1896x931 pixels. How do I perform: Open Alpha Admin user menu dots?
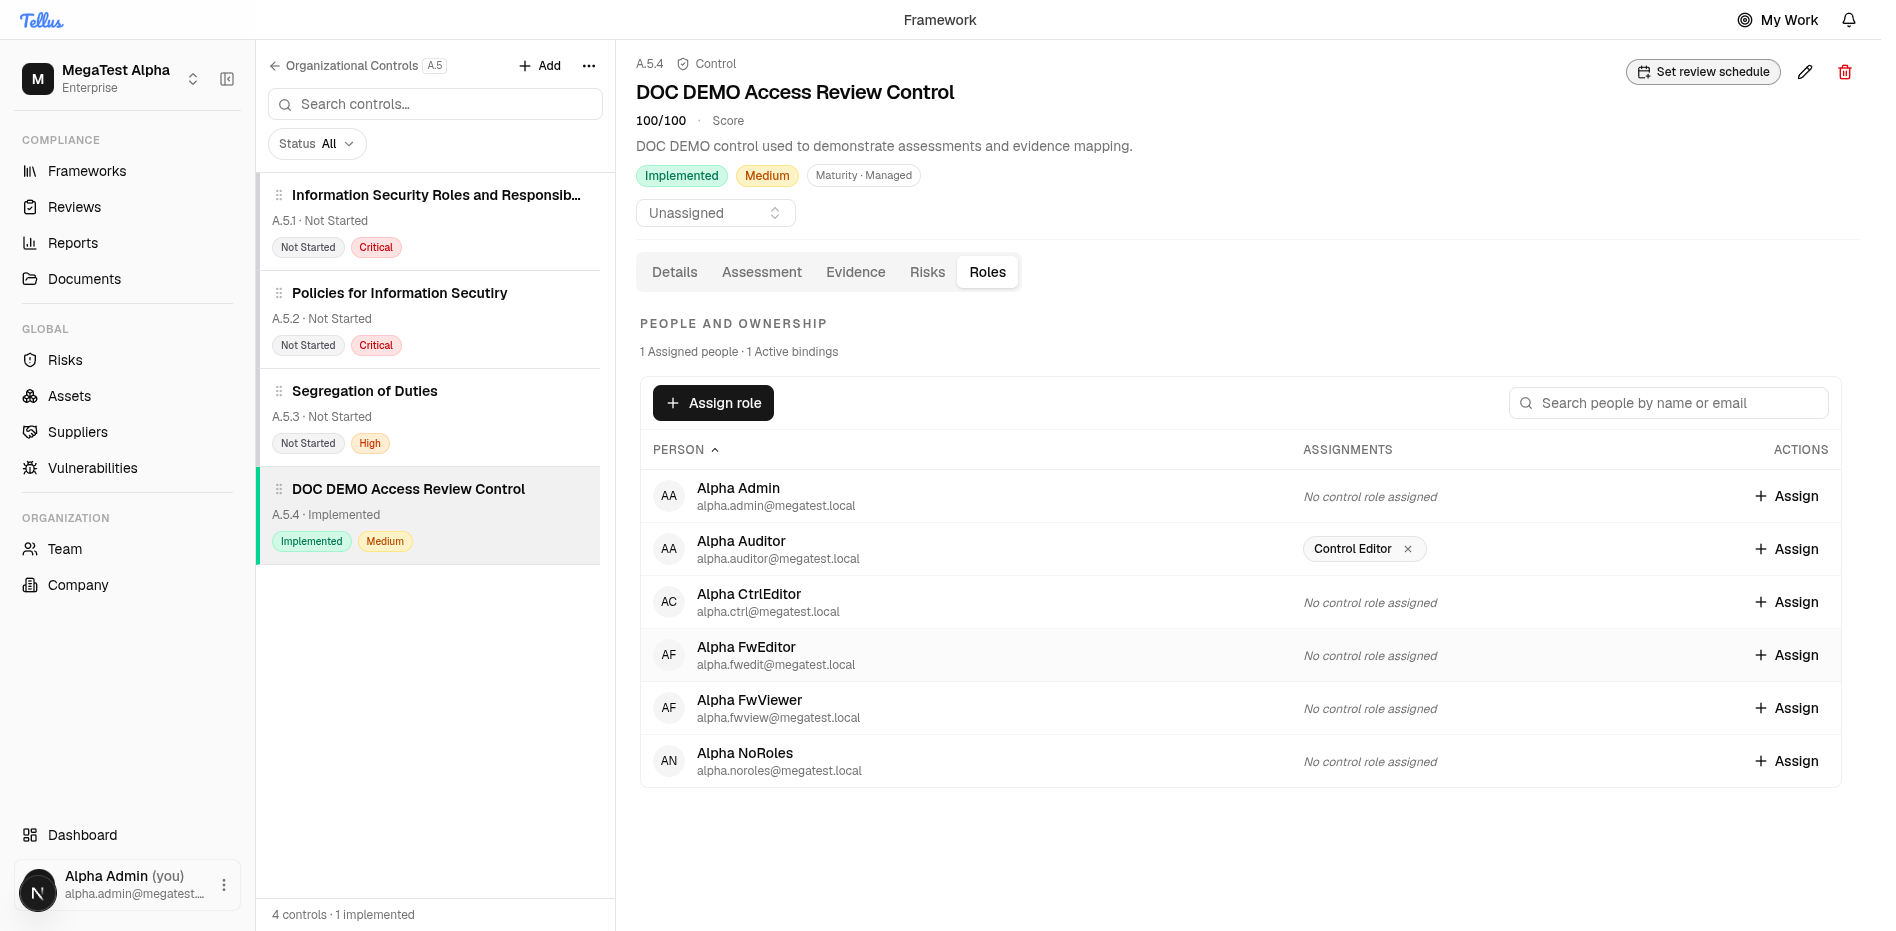point(224,885)
